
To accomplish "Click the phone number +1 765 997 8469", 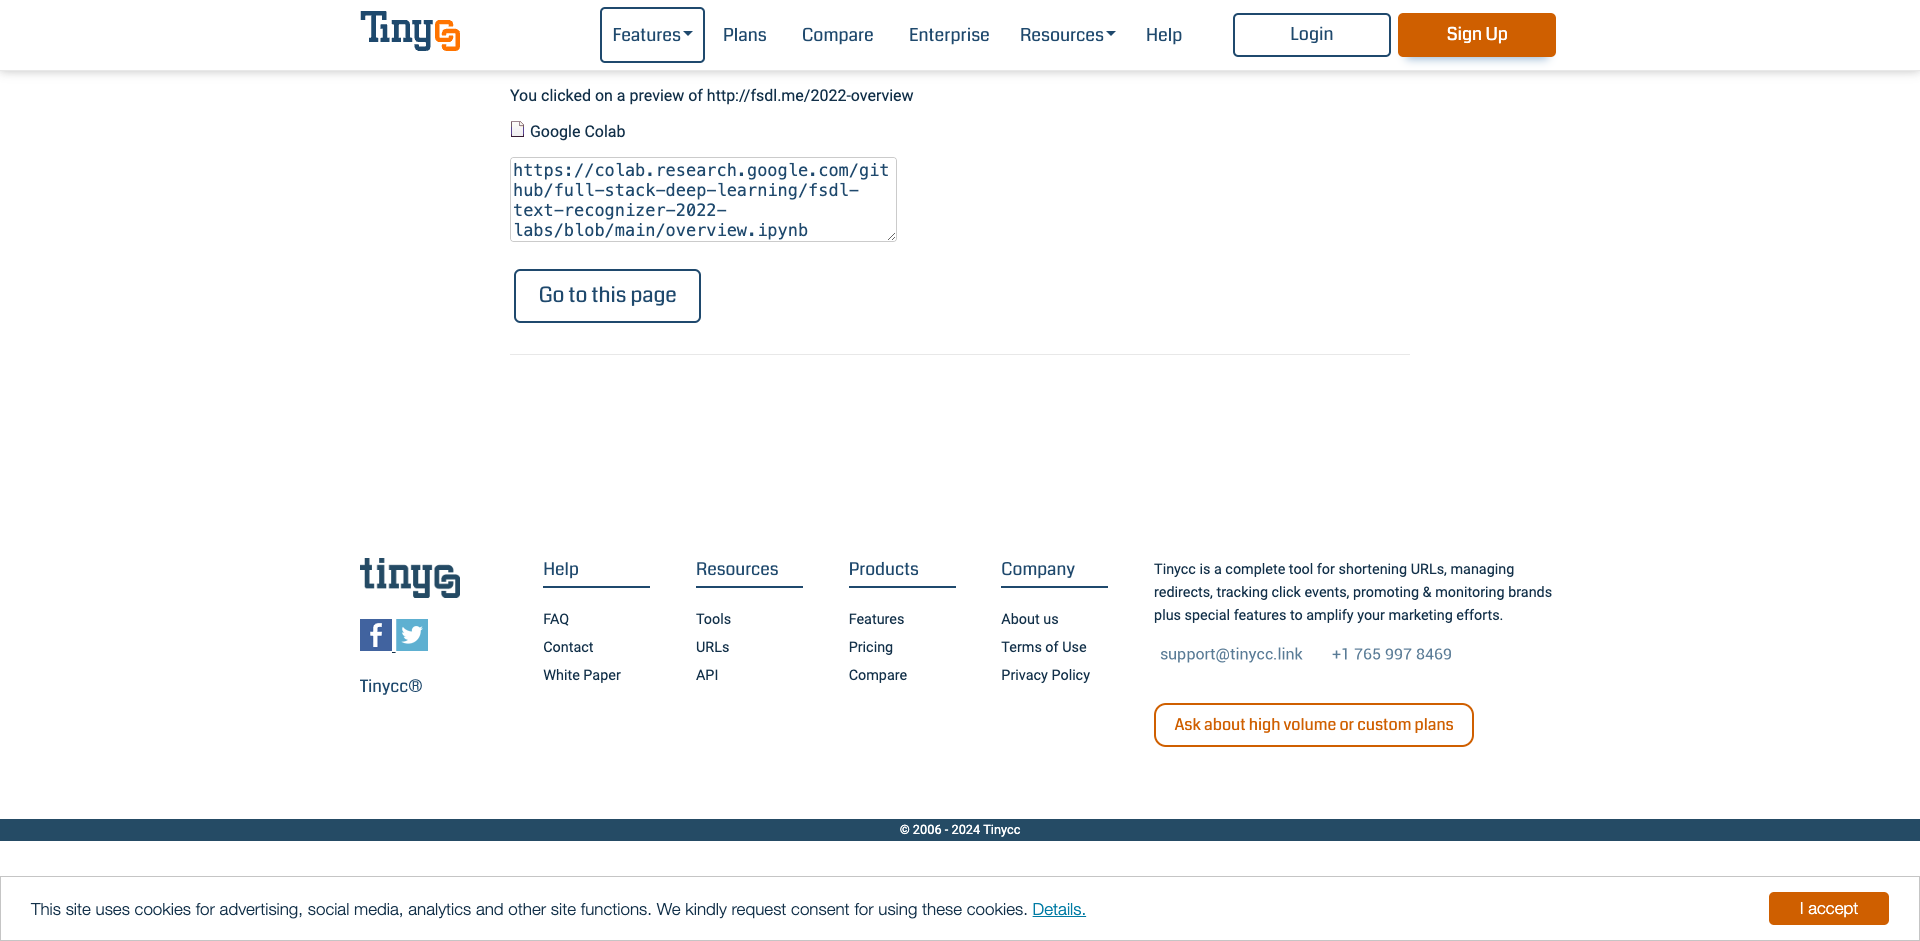I will 1392,654.
